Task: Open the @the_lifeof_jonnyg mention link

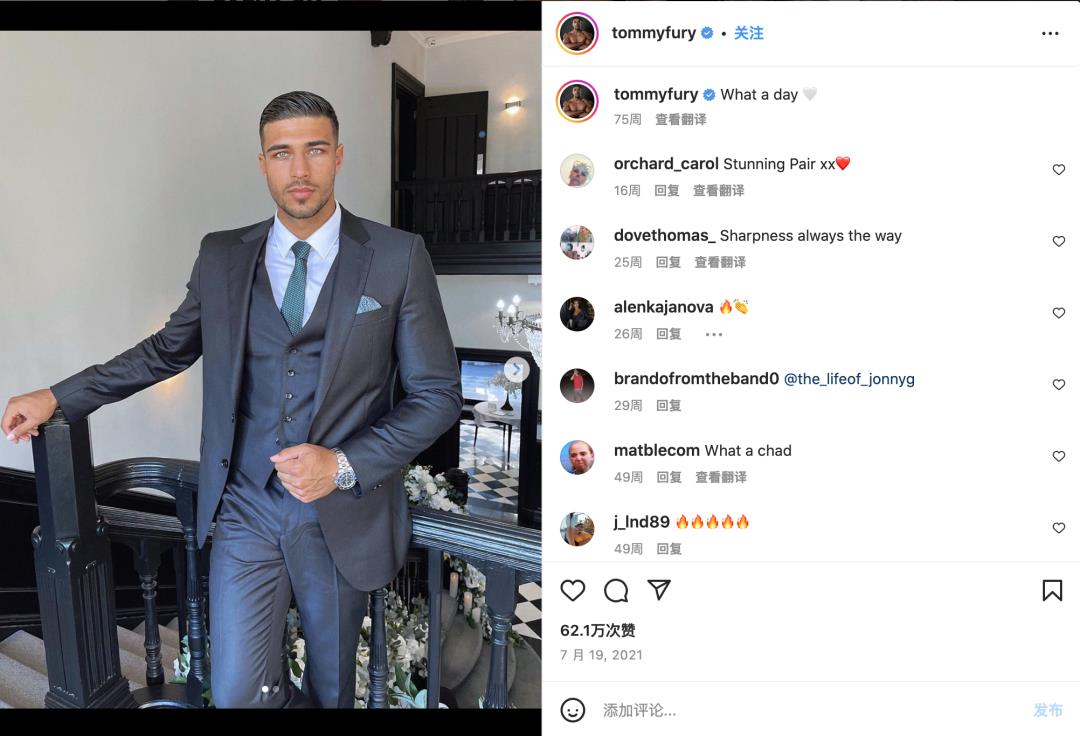Action: 849,379
